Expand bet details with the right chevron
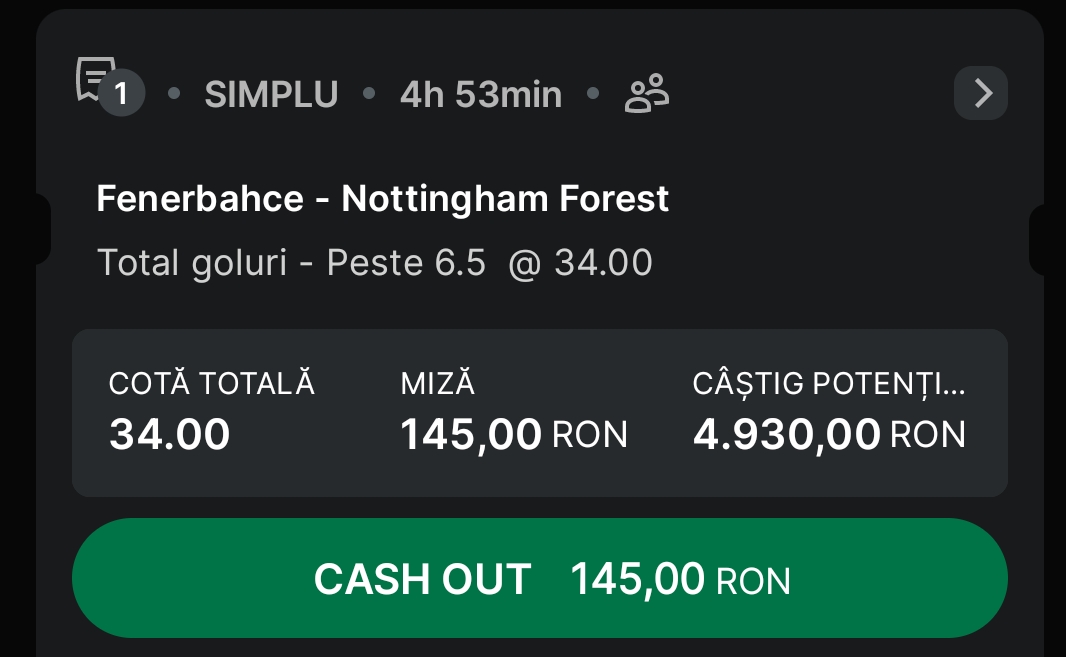The image size is (1066, 657). point(981,94)
